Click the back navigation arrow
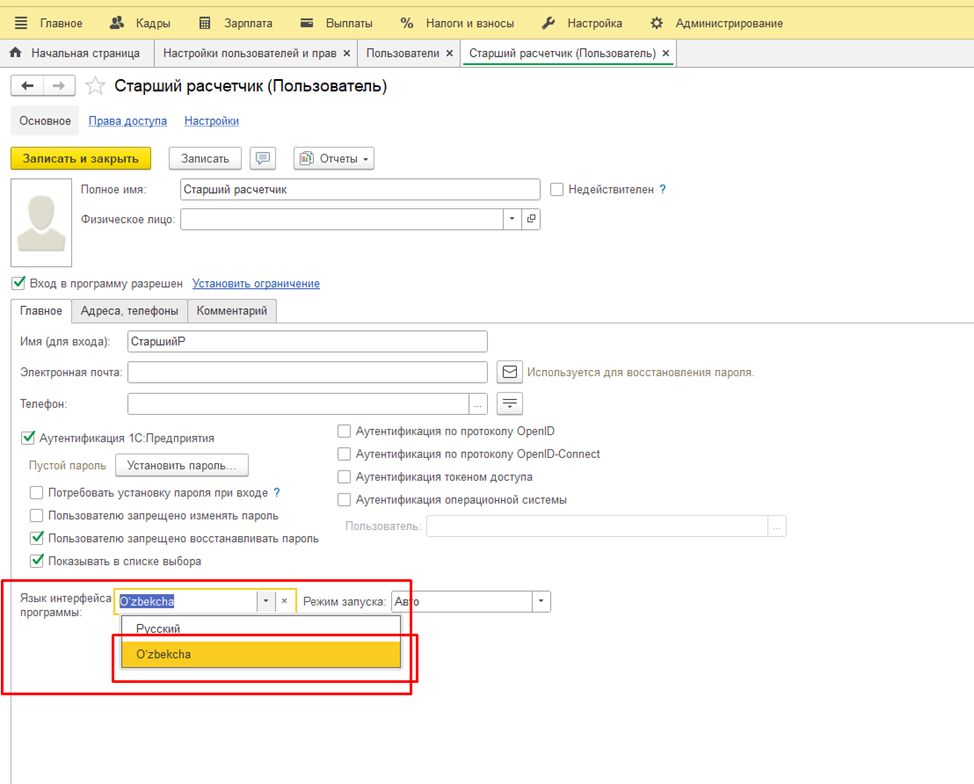Screen dimensions: 974x784 coord(27,86)
